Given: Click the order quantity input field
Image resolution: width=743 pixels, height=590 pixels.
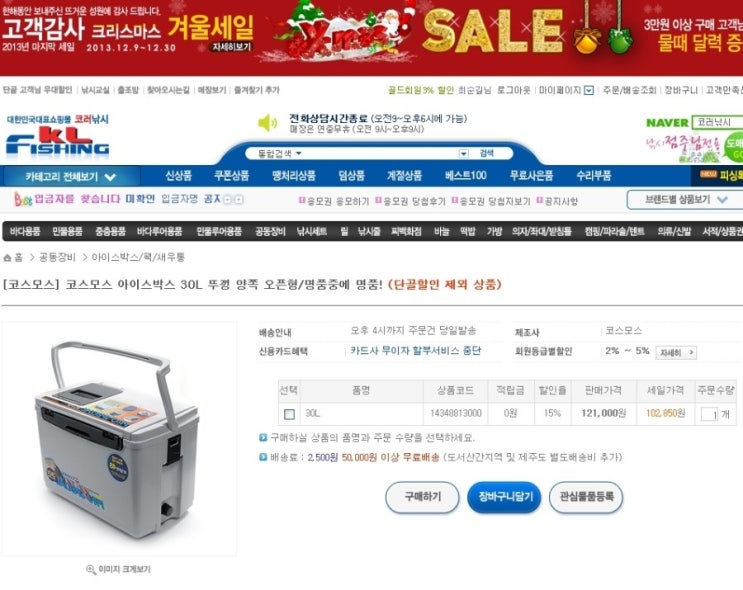Looking at the screenshot, I should (709, 414).
